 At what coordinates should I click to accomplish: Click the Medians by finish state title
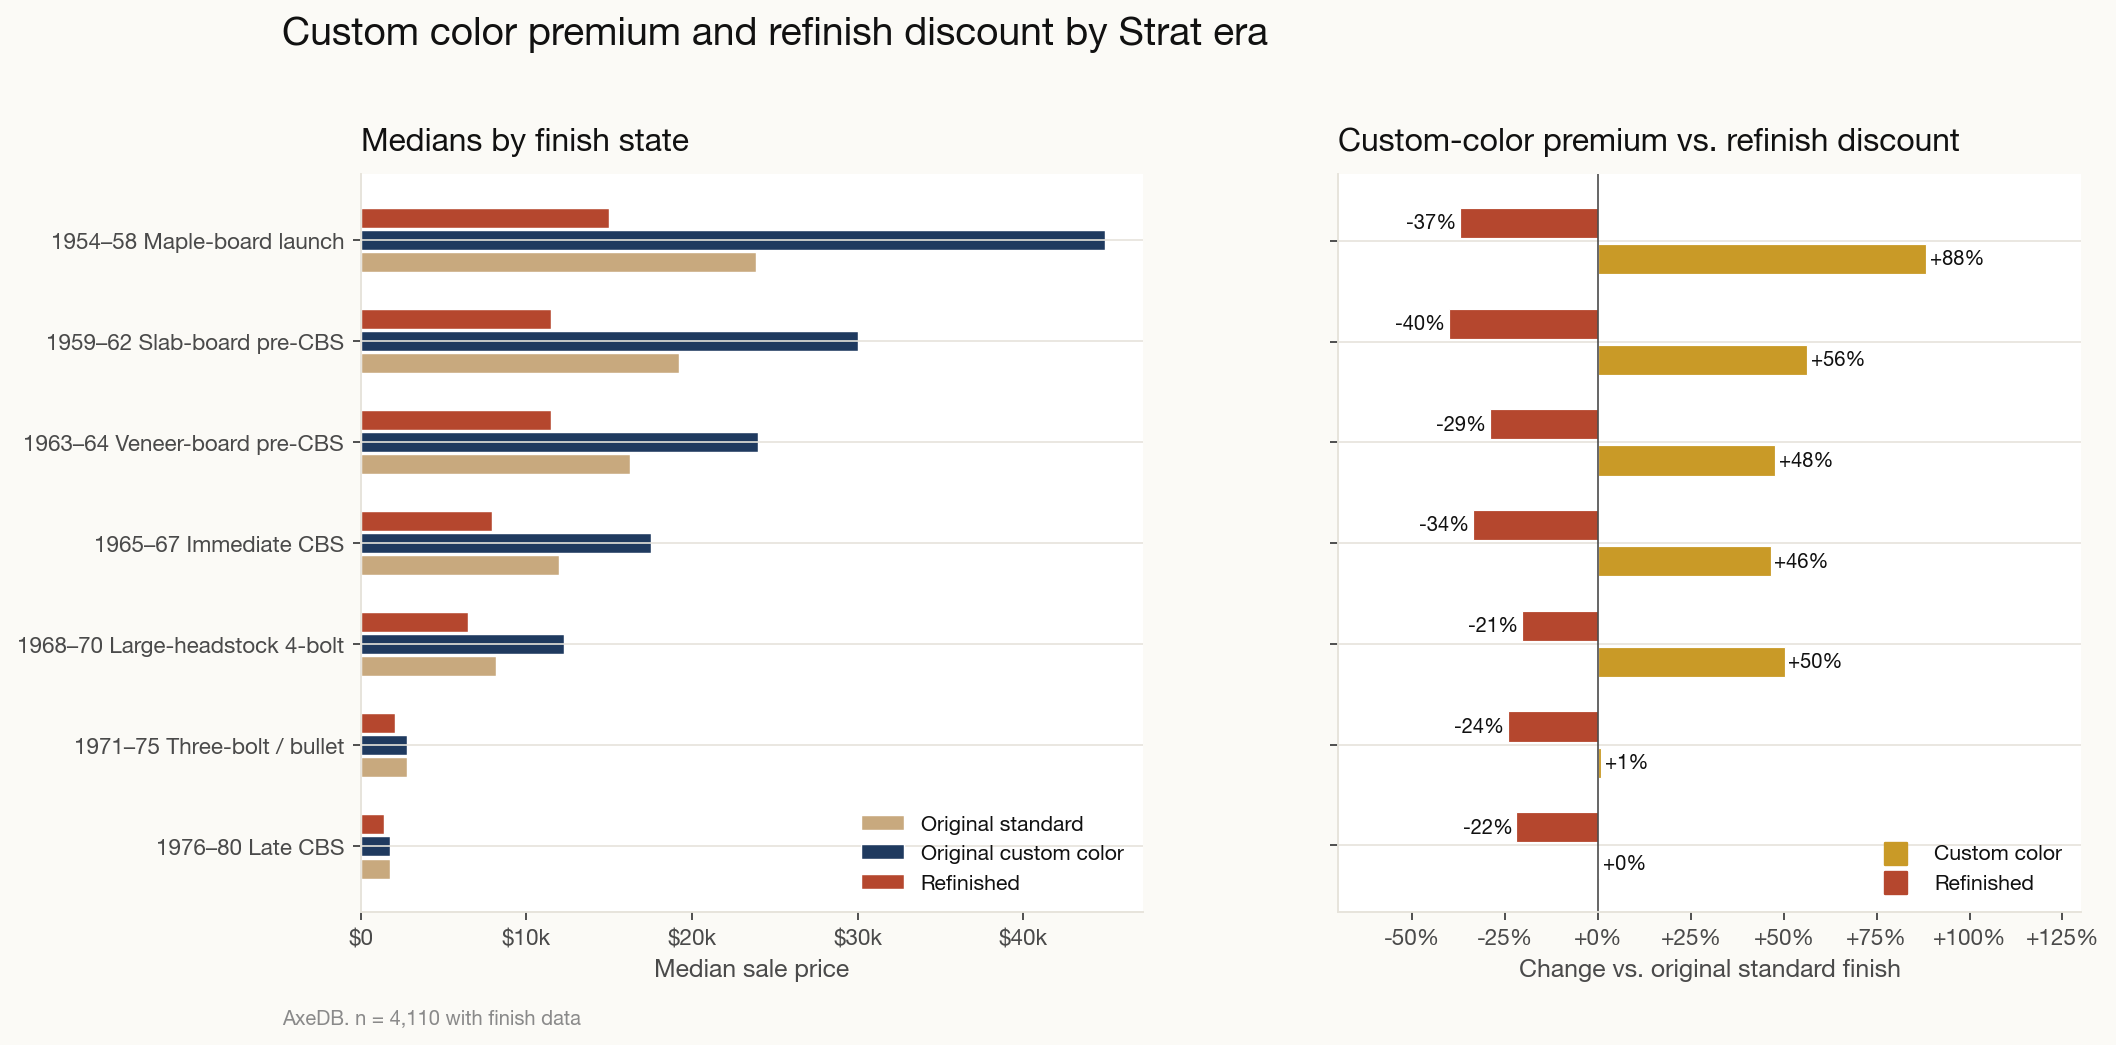524,140
